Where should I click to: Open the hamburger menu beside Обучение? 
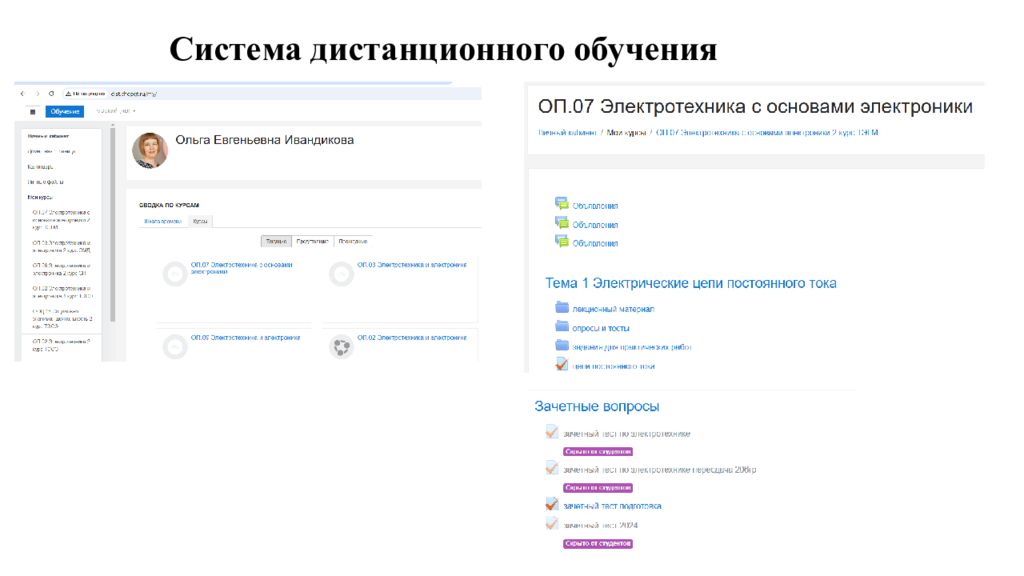click(x=32, y=112)
